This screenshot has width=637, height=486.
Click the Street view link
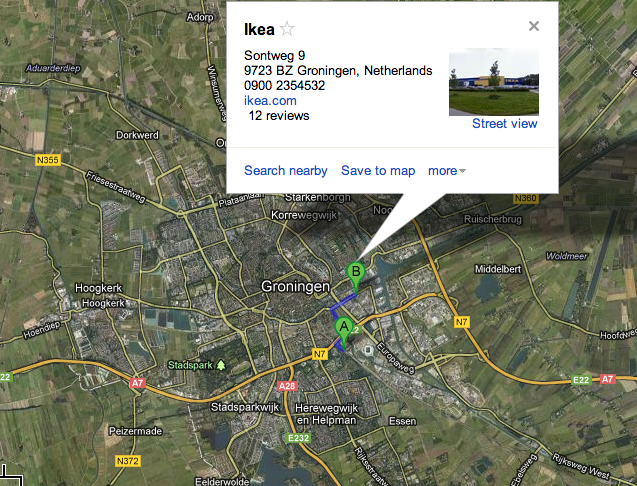pos(505,124)
